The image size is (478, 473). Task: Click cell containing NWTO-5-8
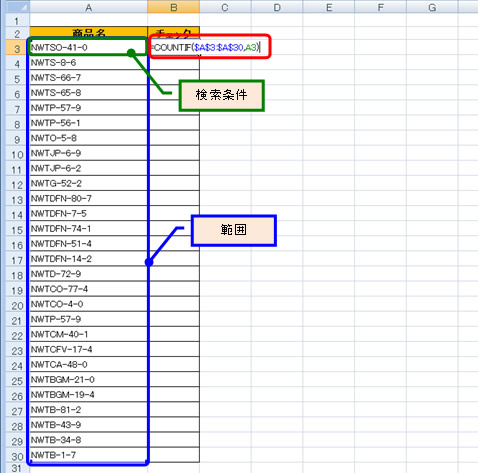tap(88, 138)
